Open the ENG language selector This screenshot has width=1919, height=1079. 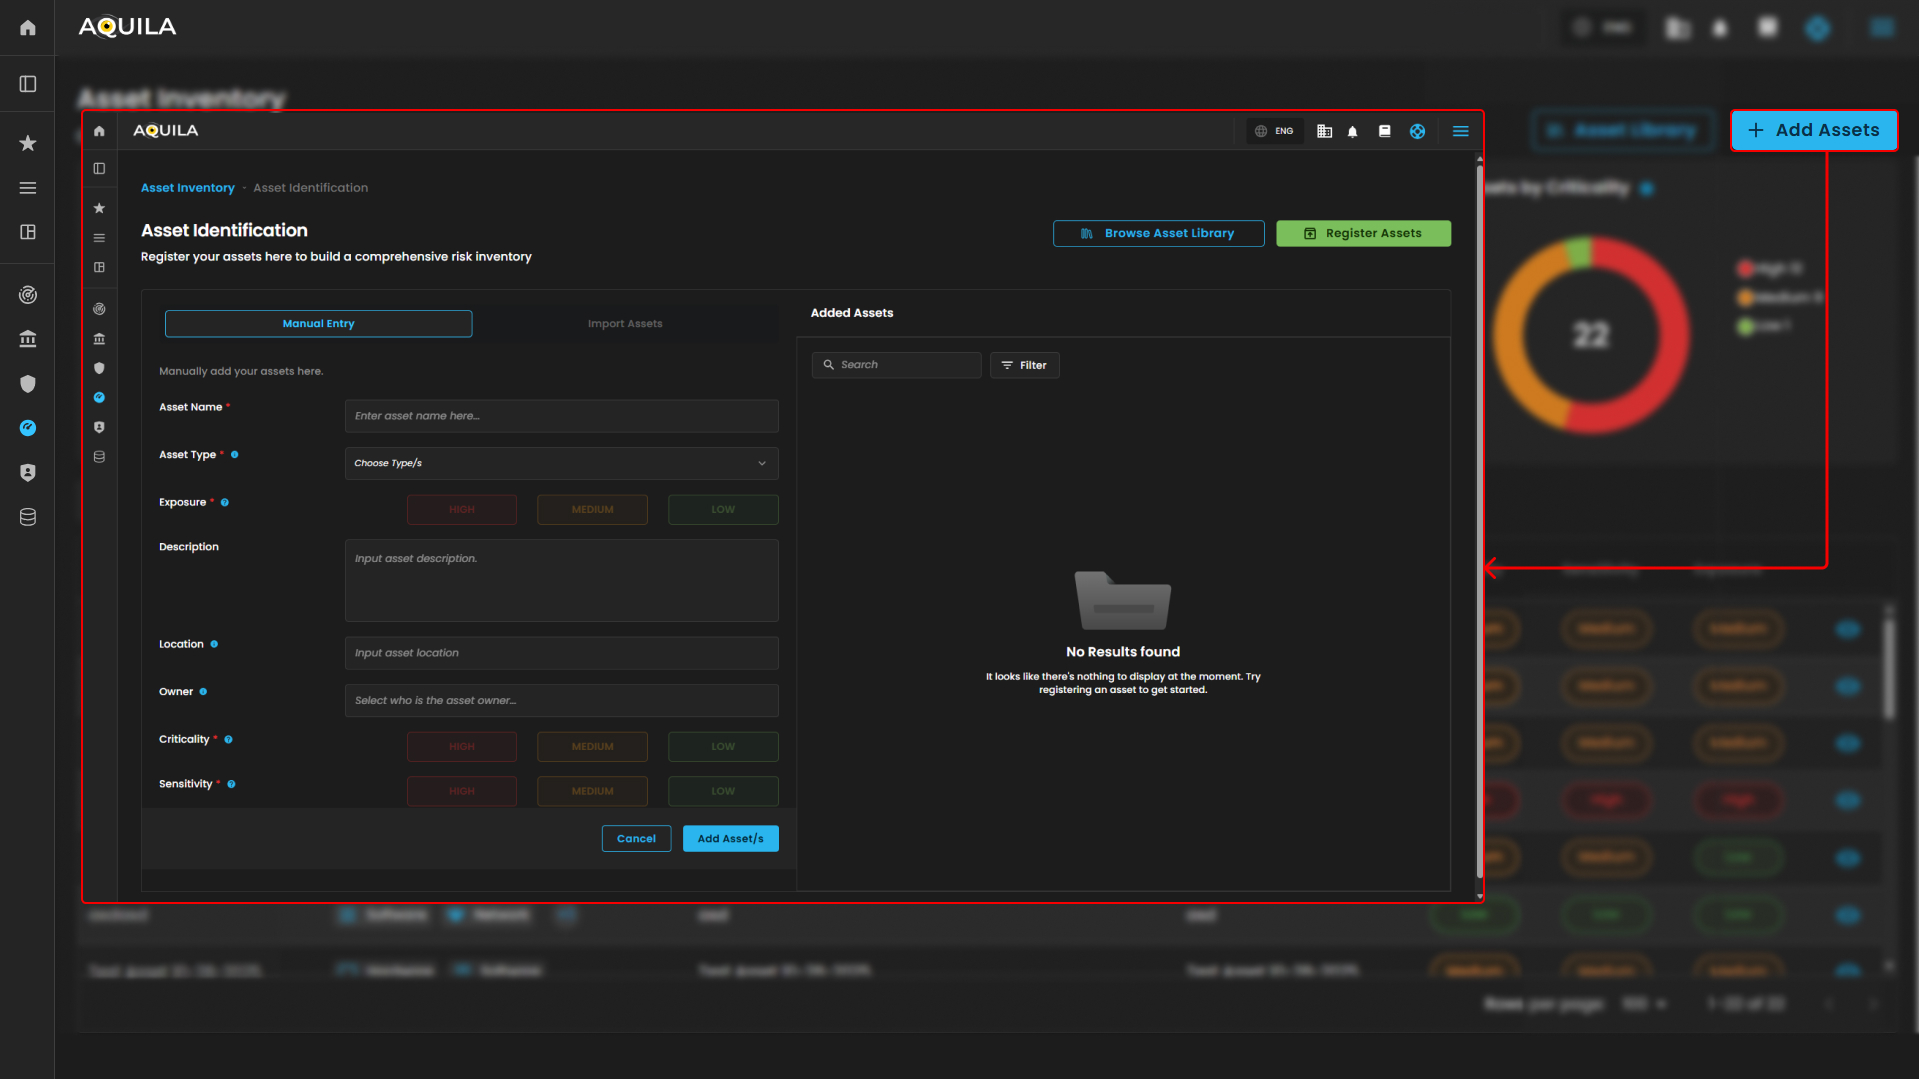[1275, 131]
